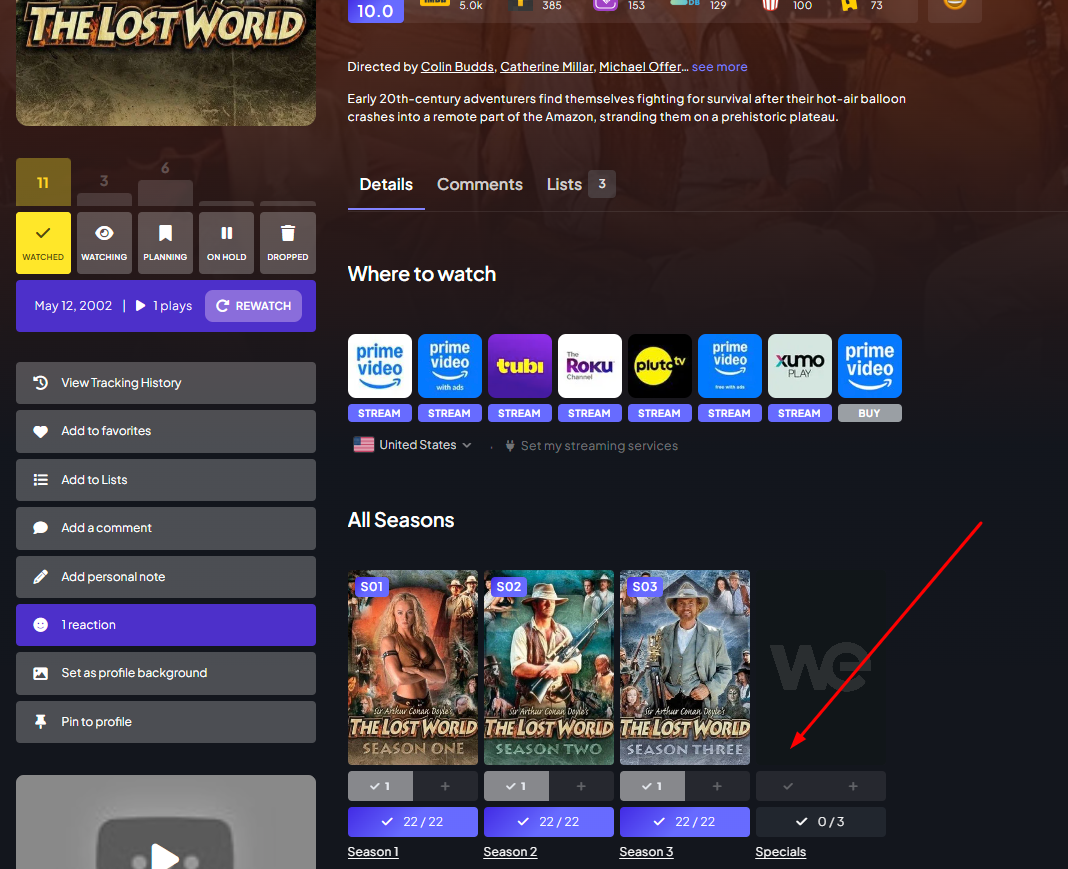
Task: Open Specials placeholder poster
Action: click(821, 667)
